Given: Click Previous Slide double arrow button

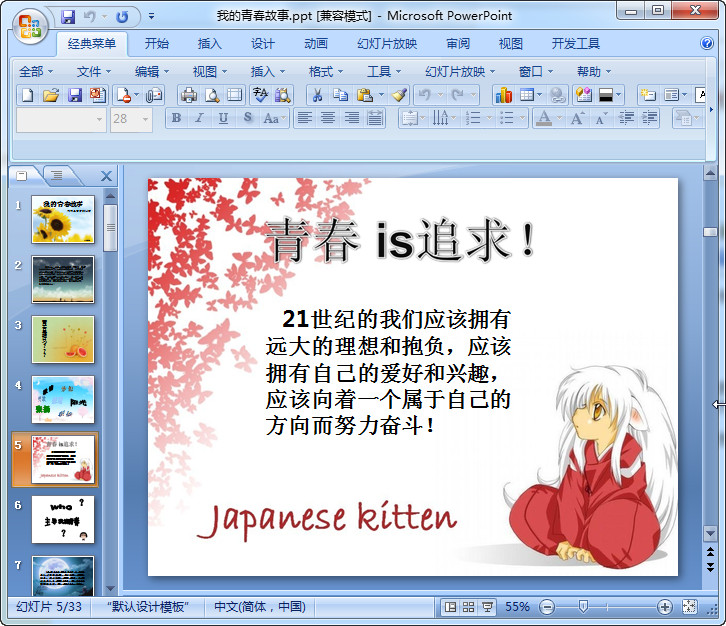Looking at the screenshot, I should pyautogui.click(x=710, y=551).
